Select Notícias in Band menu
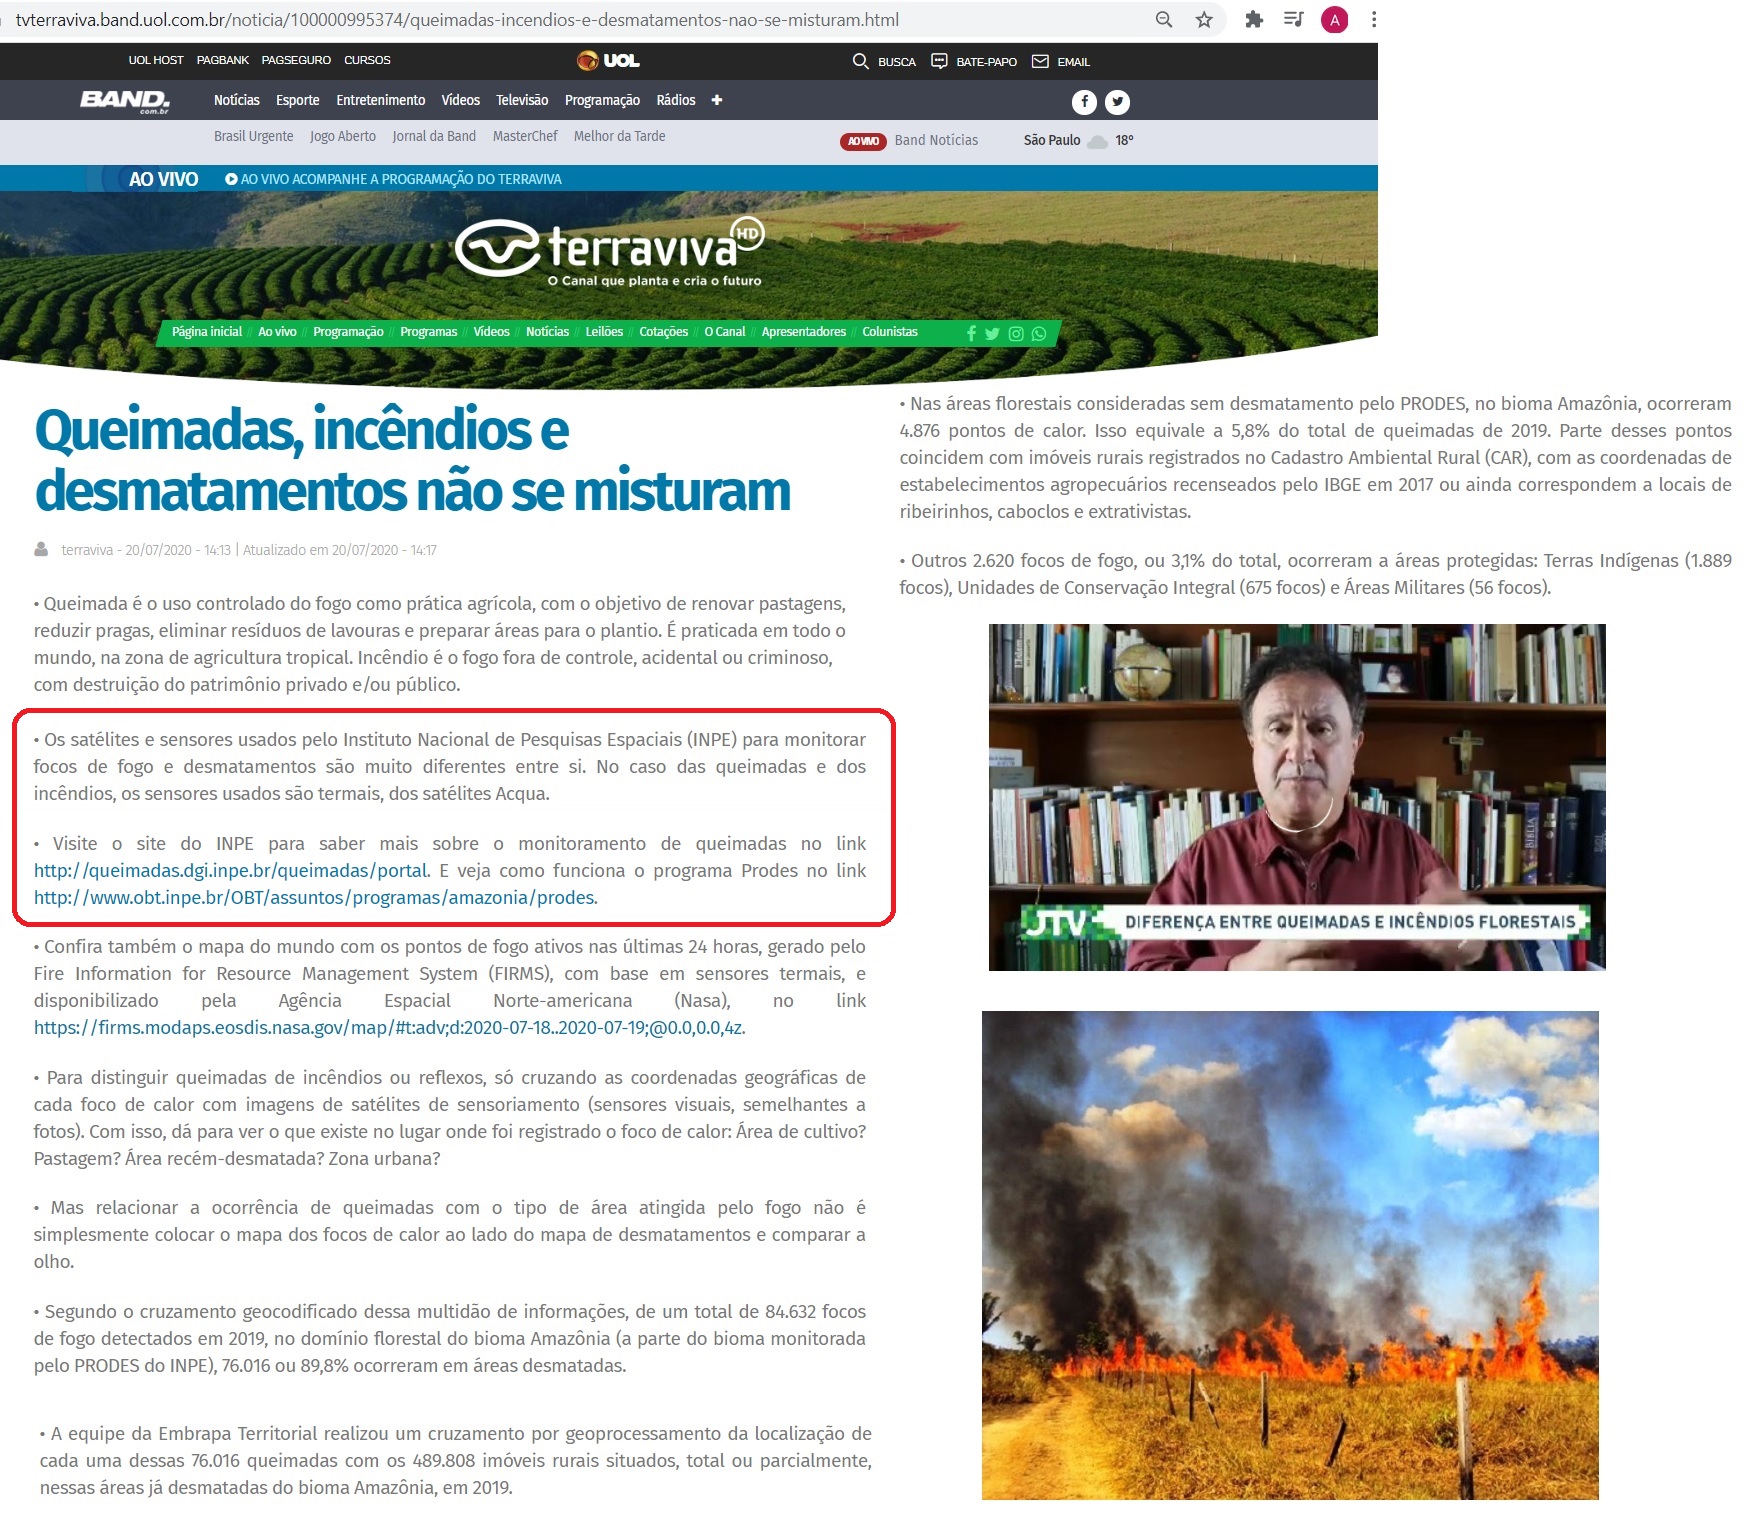Image resolution: width=1758 pixels, height=1520 pixels. (237, 100)
